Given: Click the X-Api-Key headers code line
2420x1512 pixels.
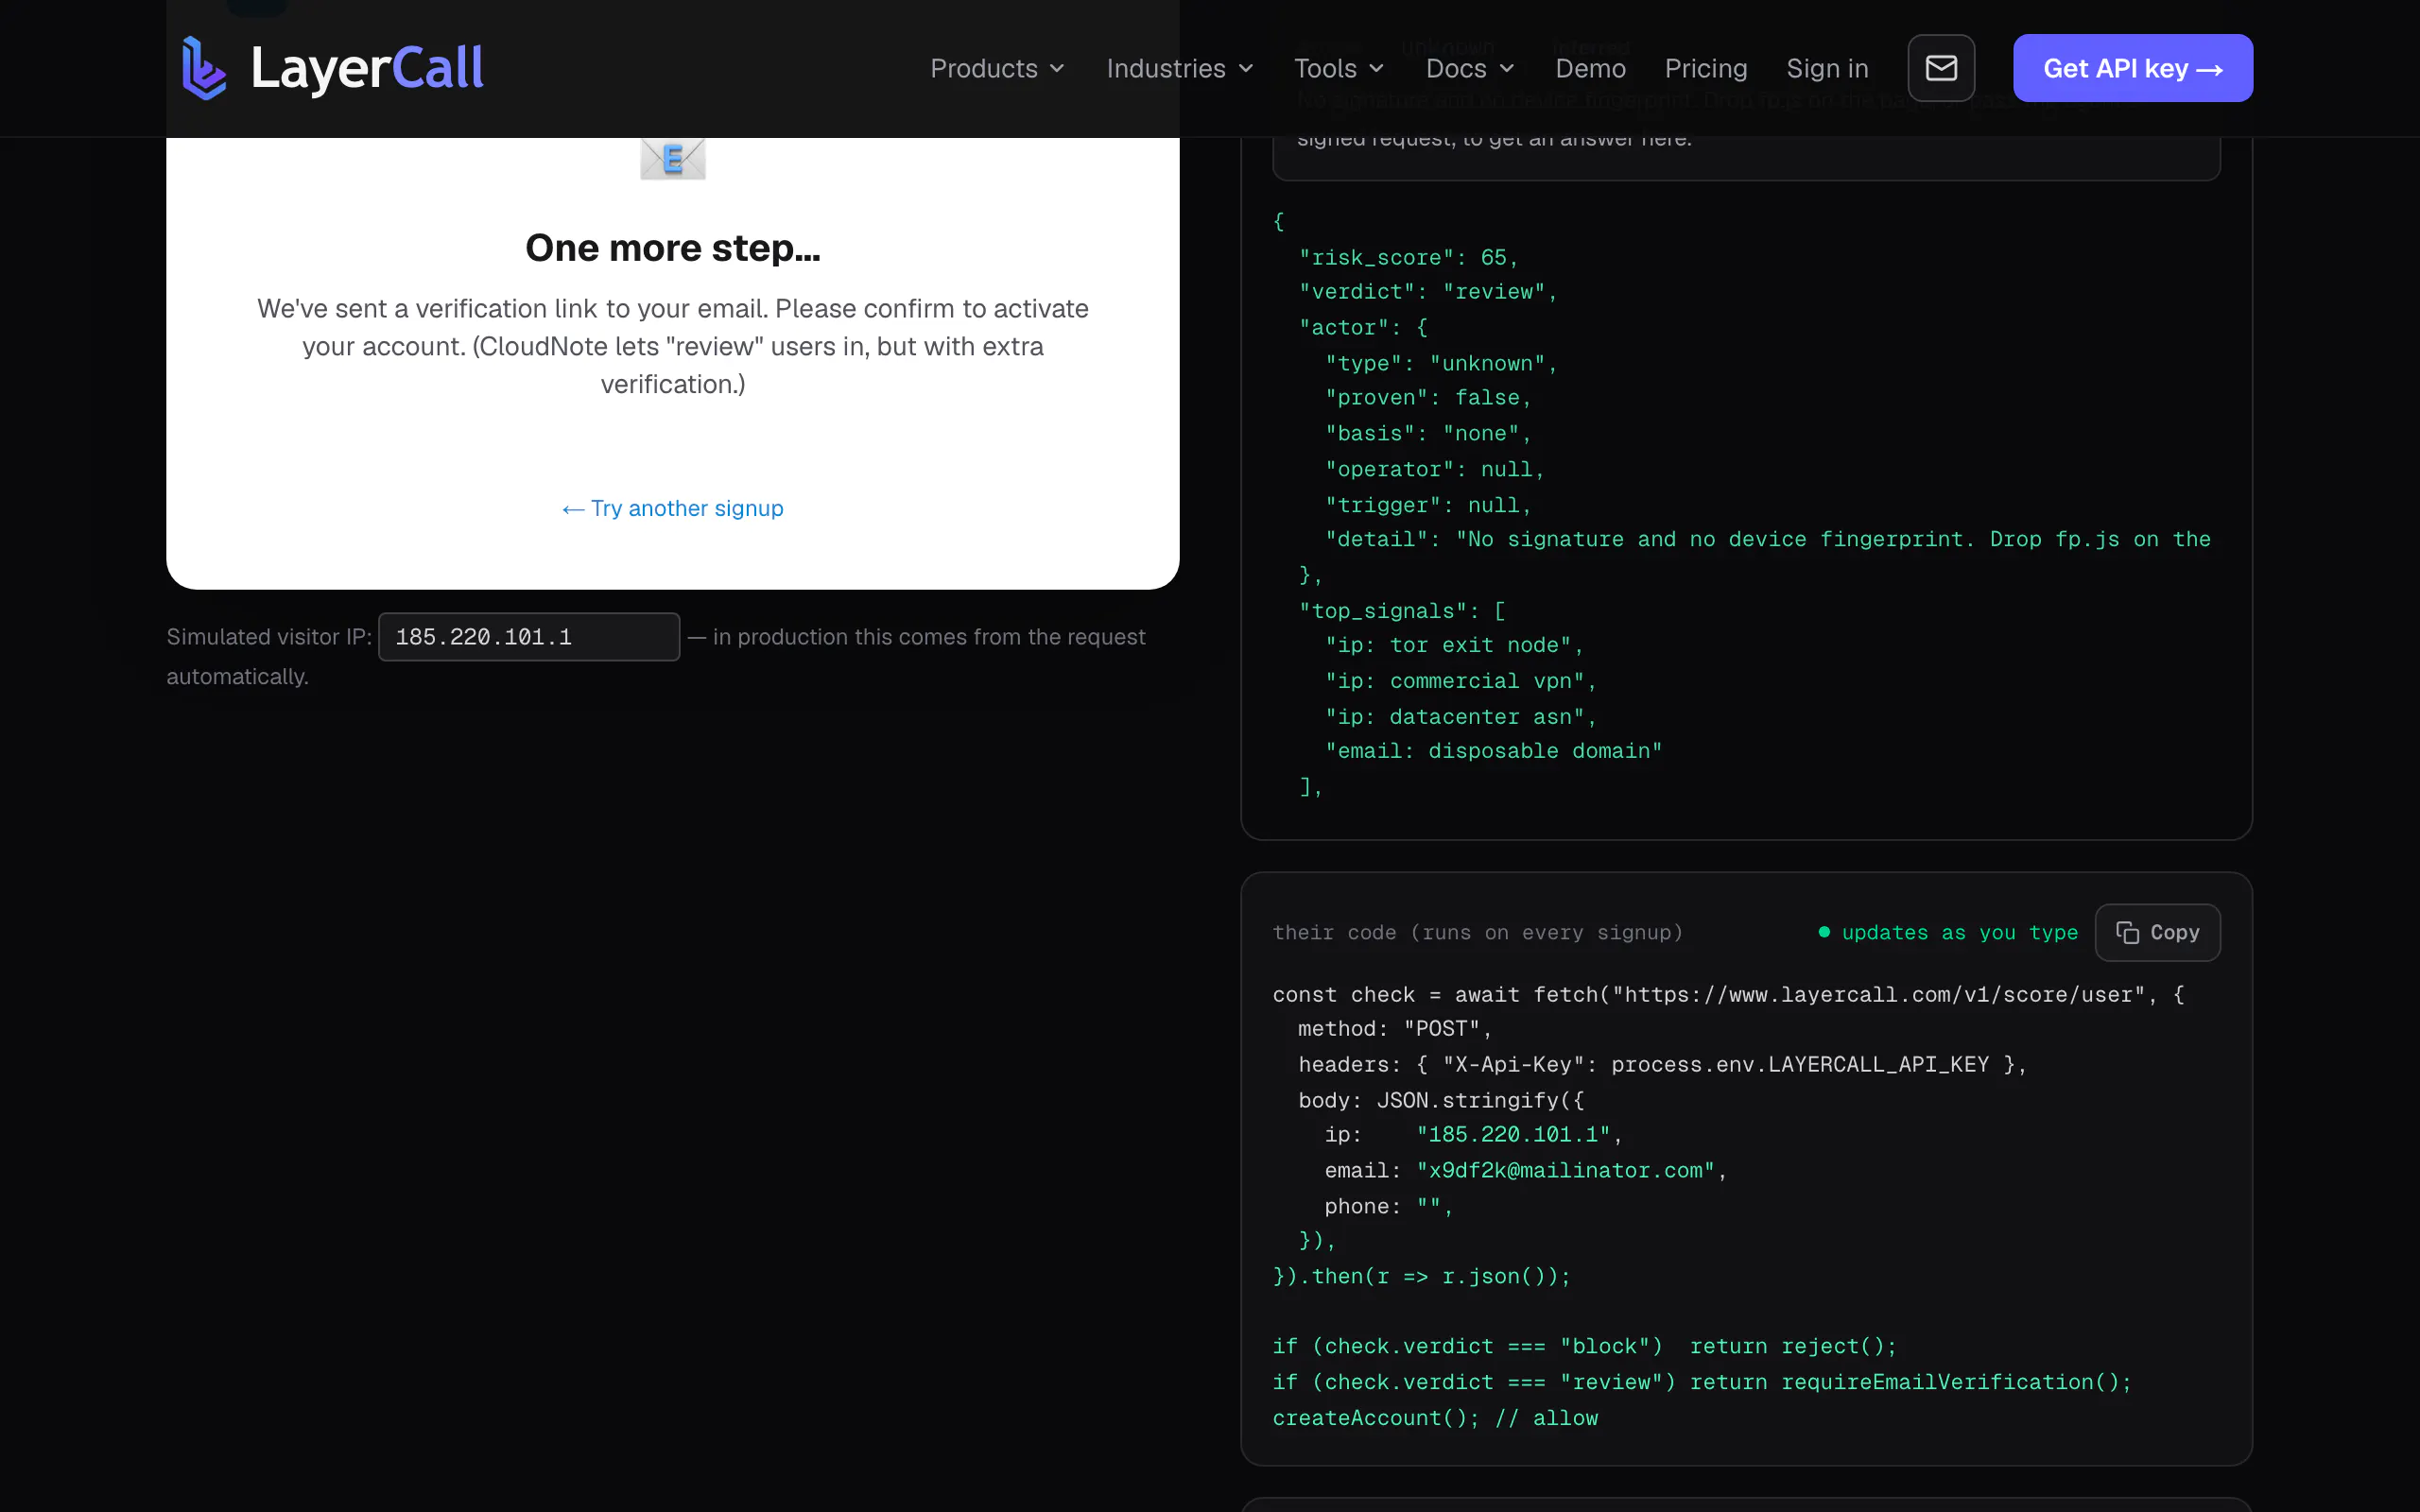Looking at the screenshot, I should [x=1662, y=1066].
